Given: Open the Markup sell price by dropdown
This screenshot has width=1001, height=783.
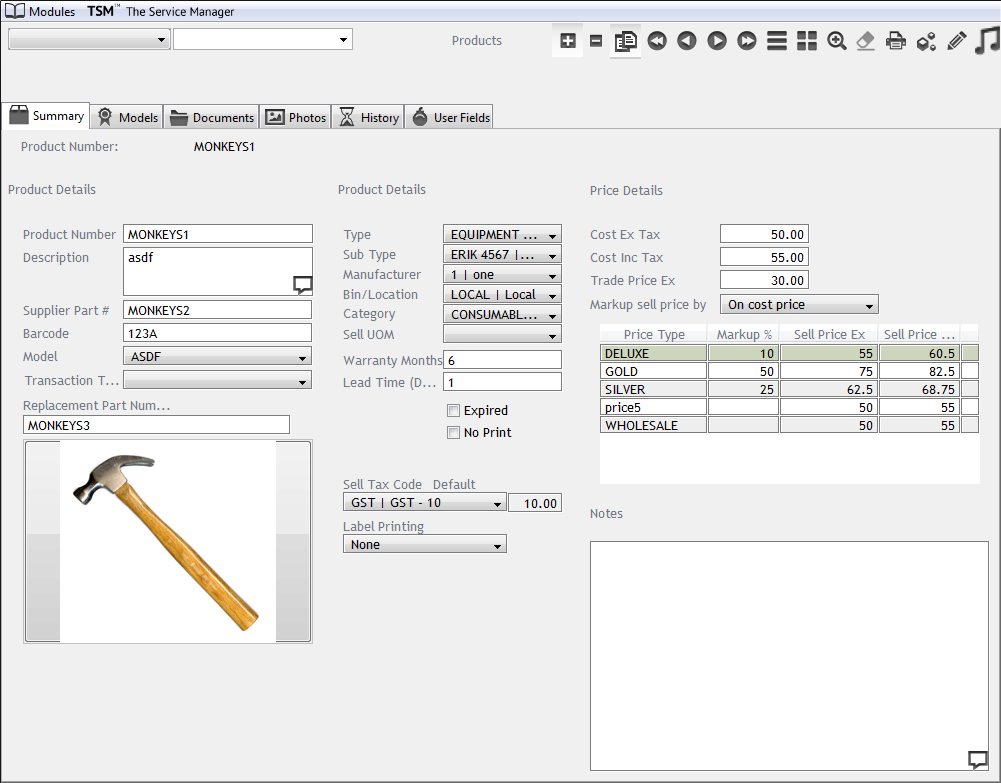Looking at the screenshot, I should 799,305.
